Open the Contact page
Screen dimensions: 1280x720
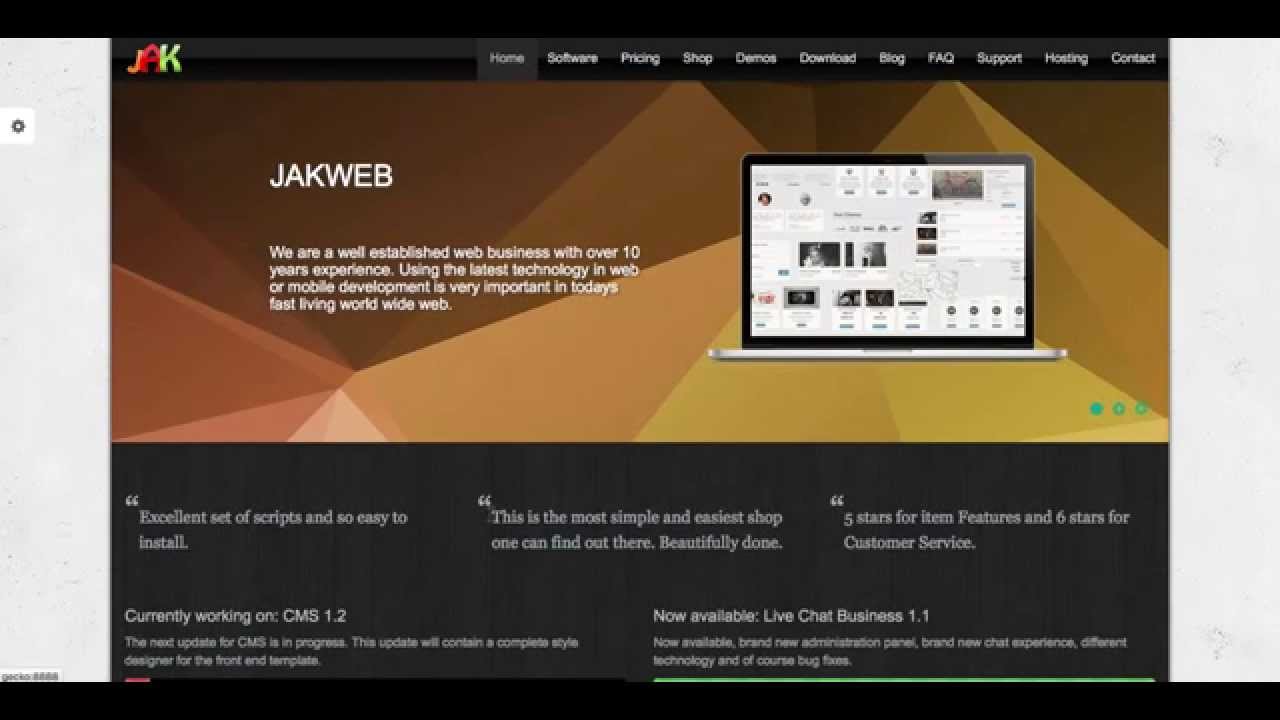point(1133,58)
